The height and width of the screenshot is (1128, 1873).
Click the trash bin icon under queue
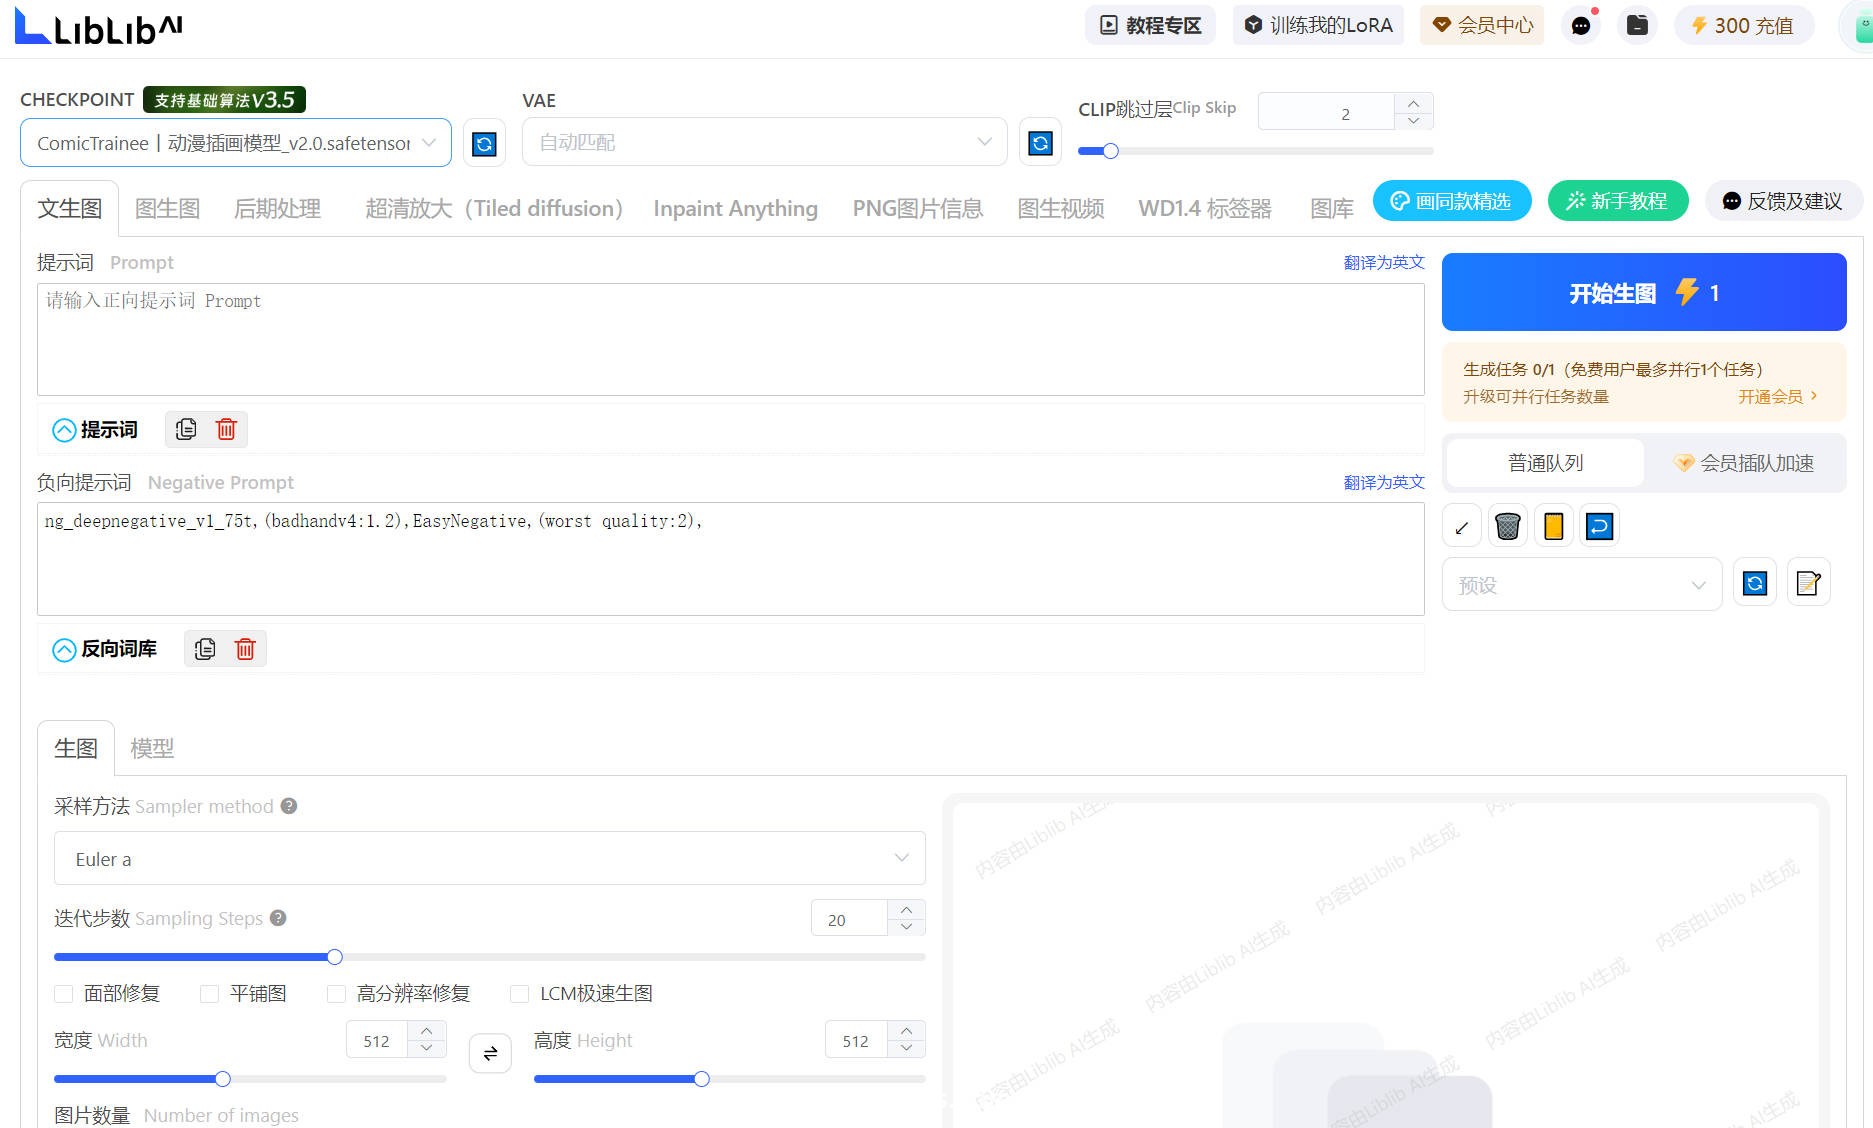pos(1508,526)
